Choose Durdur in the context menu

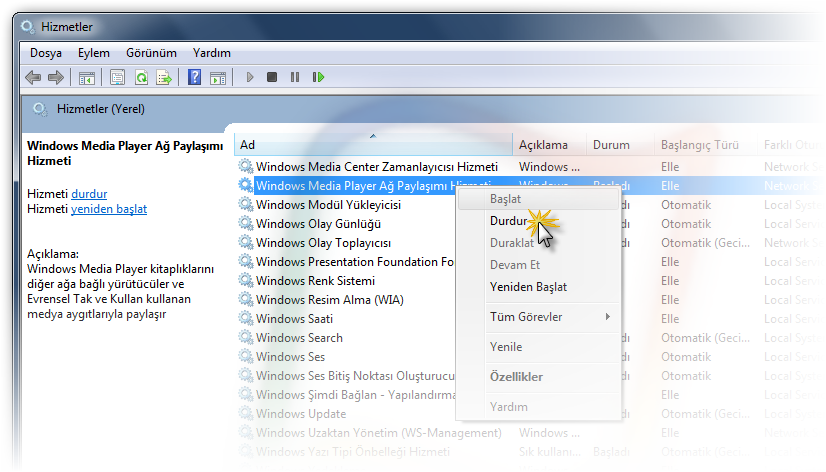tap(538, 221)
